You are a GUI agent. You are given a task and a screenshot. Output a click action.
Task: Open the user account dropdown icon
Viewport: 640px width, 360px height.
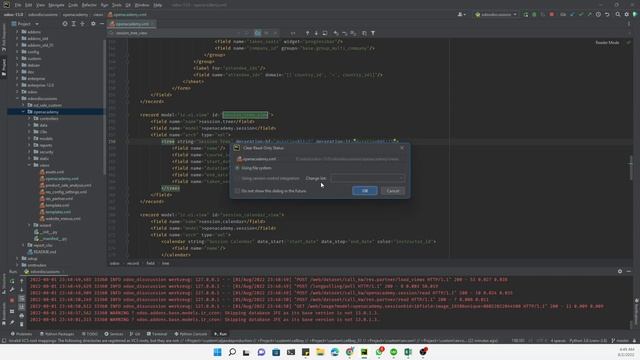[462, 14]
